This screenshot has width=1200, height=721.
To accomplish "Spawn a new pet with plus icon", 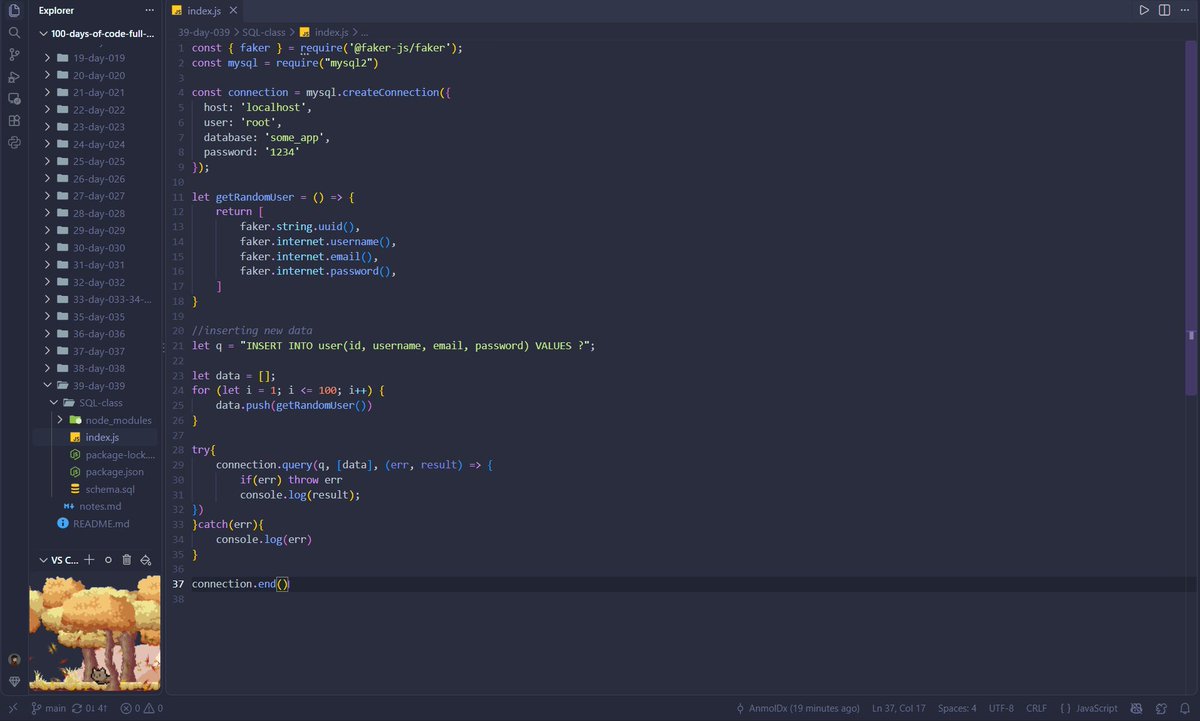I will coord(89,560).
